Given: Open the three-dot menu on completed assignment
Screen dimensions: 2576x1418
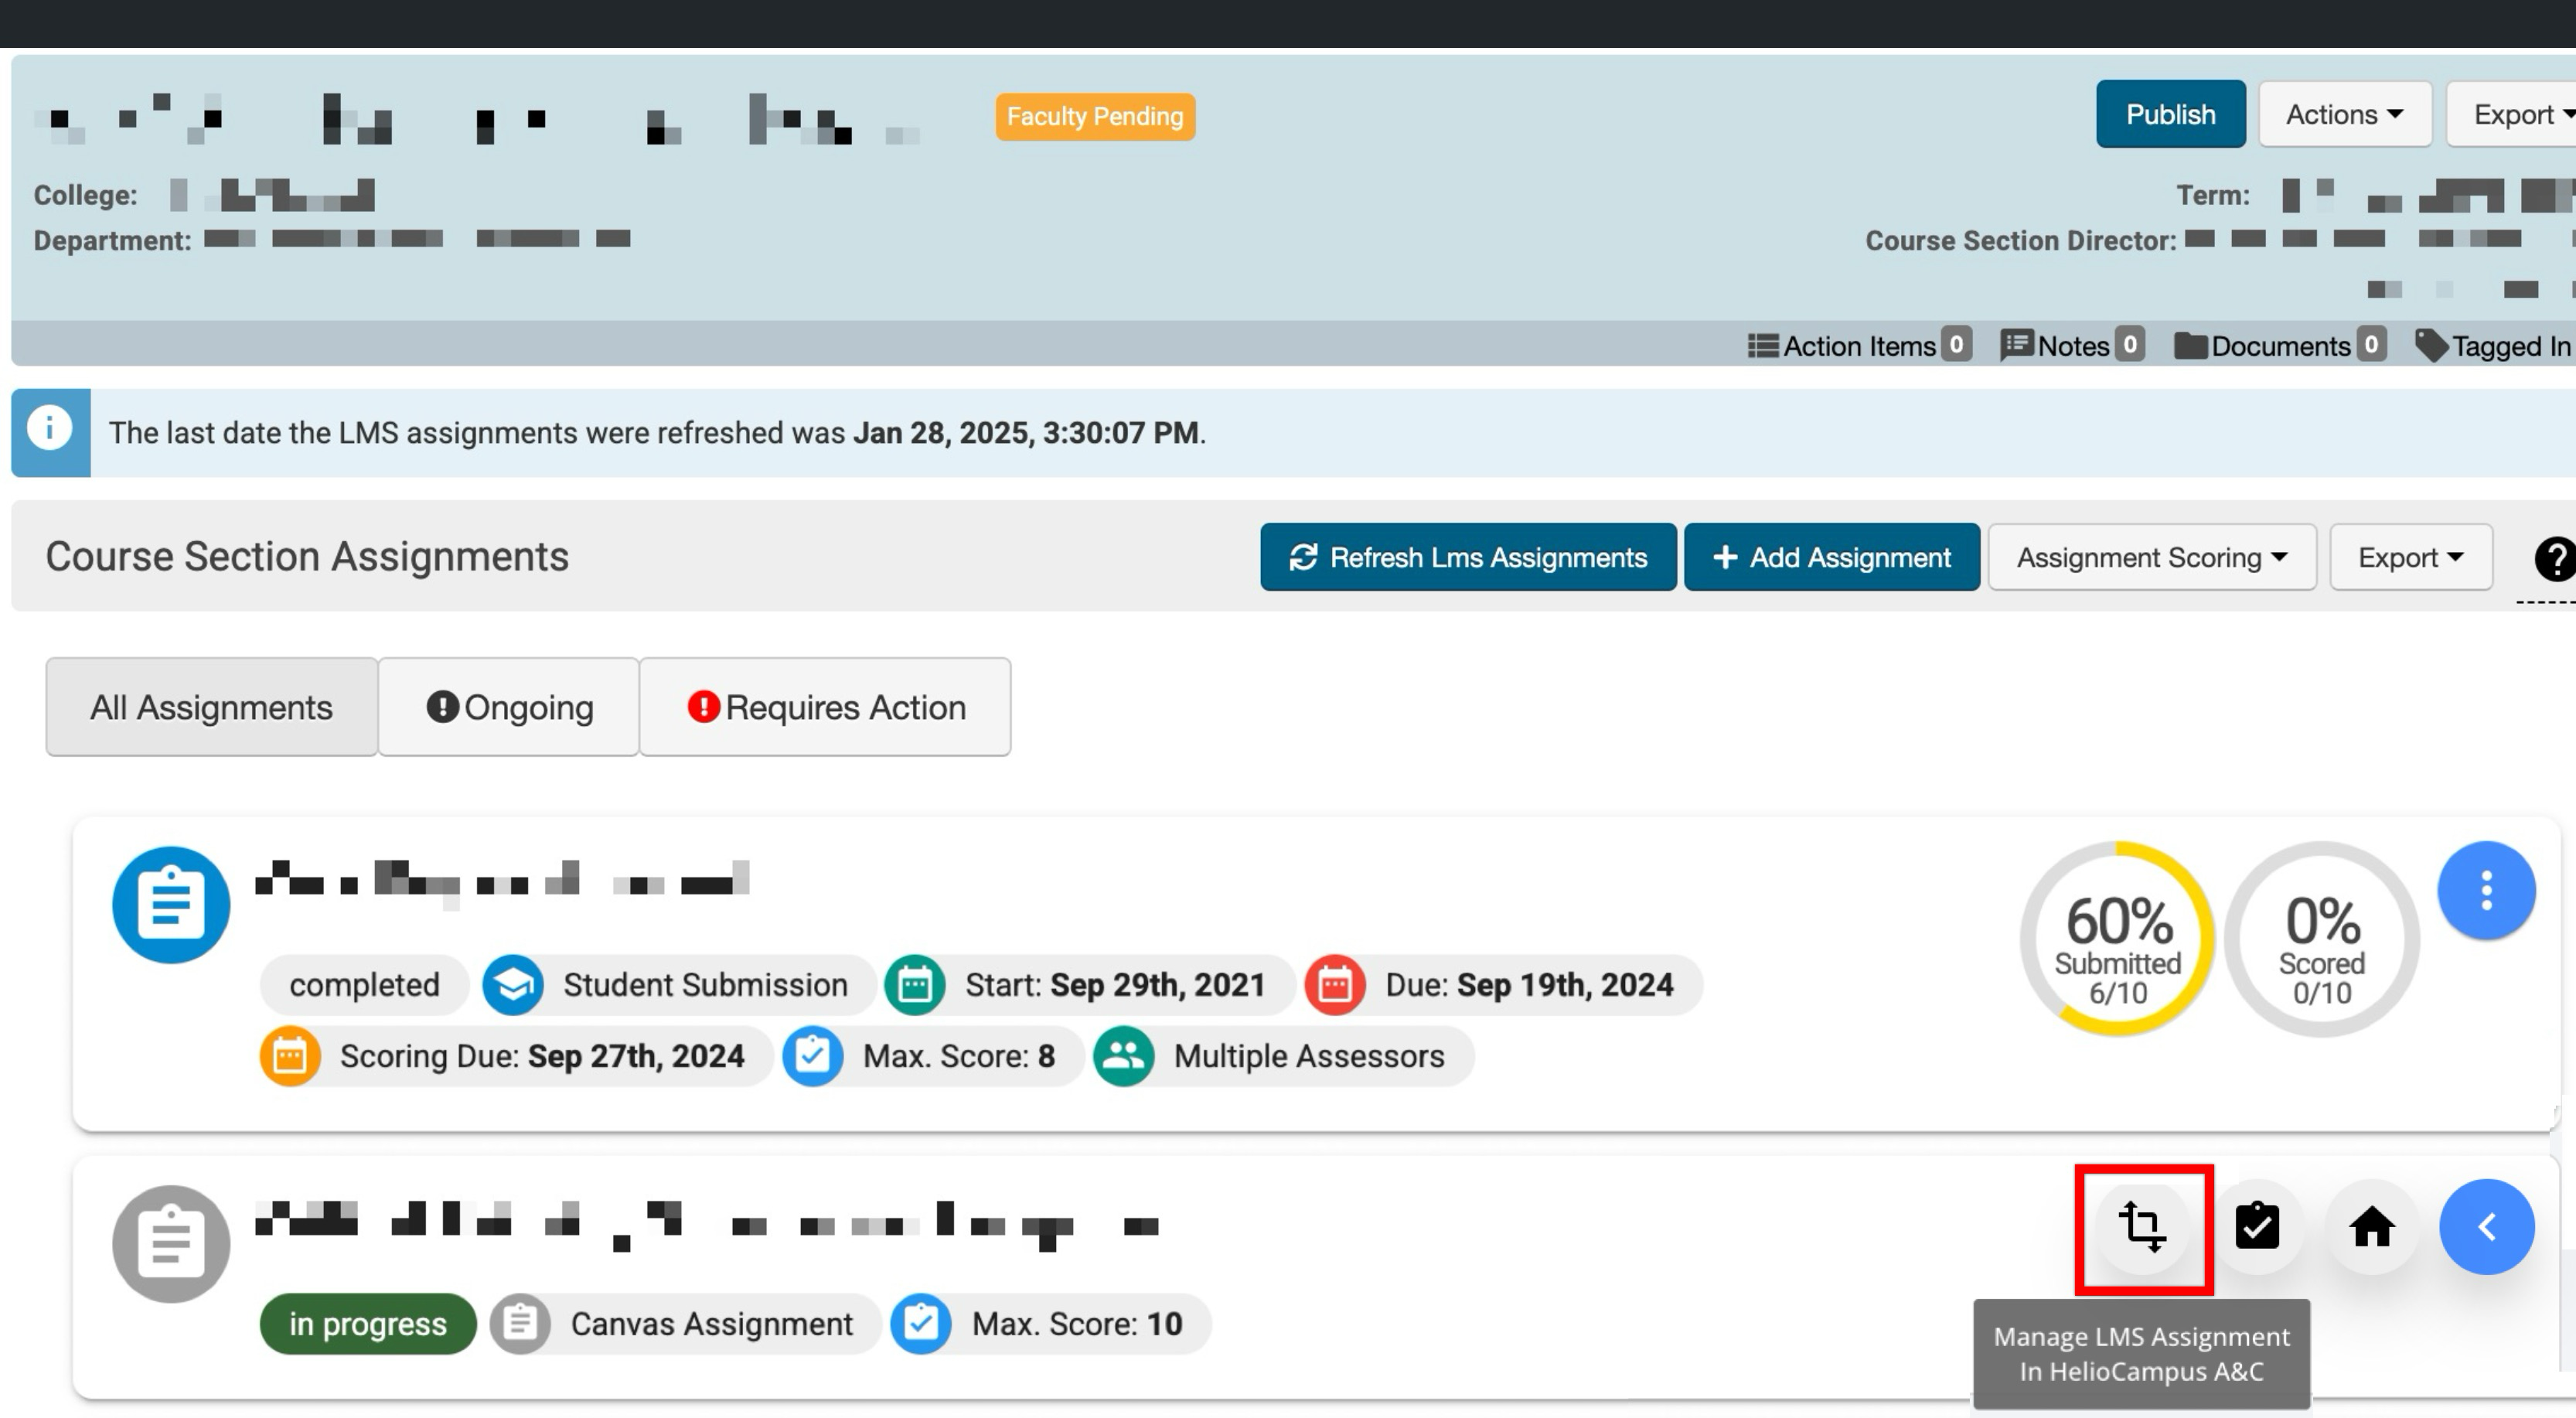Looking at the screenshot, I should 2486,890.
